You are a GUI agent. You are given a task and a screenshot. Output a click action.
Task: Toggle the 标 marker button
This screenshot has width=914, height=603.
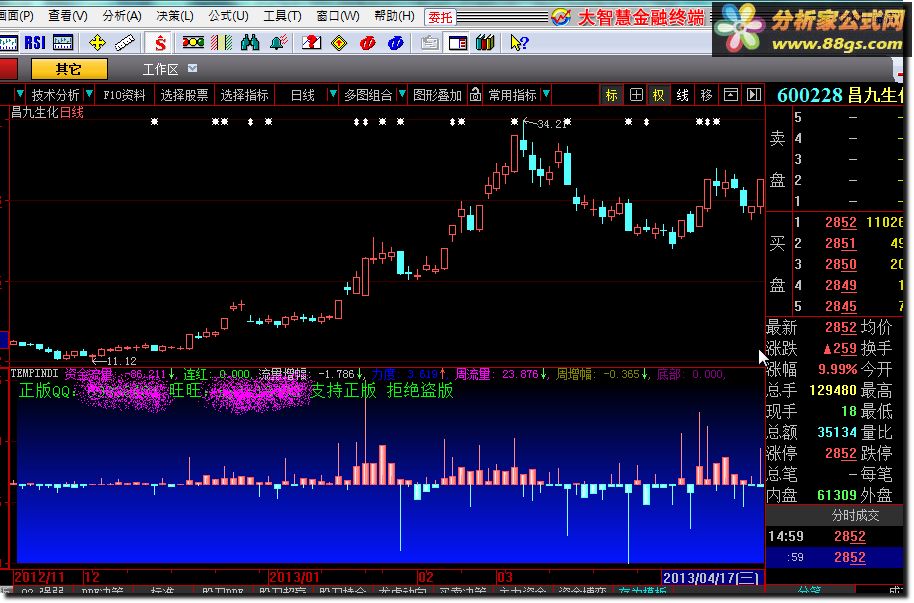point(611,94)
